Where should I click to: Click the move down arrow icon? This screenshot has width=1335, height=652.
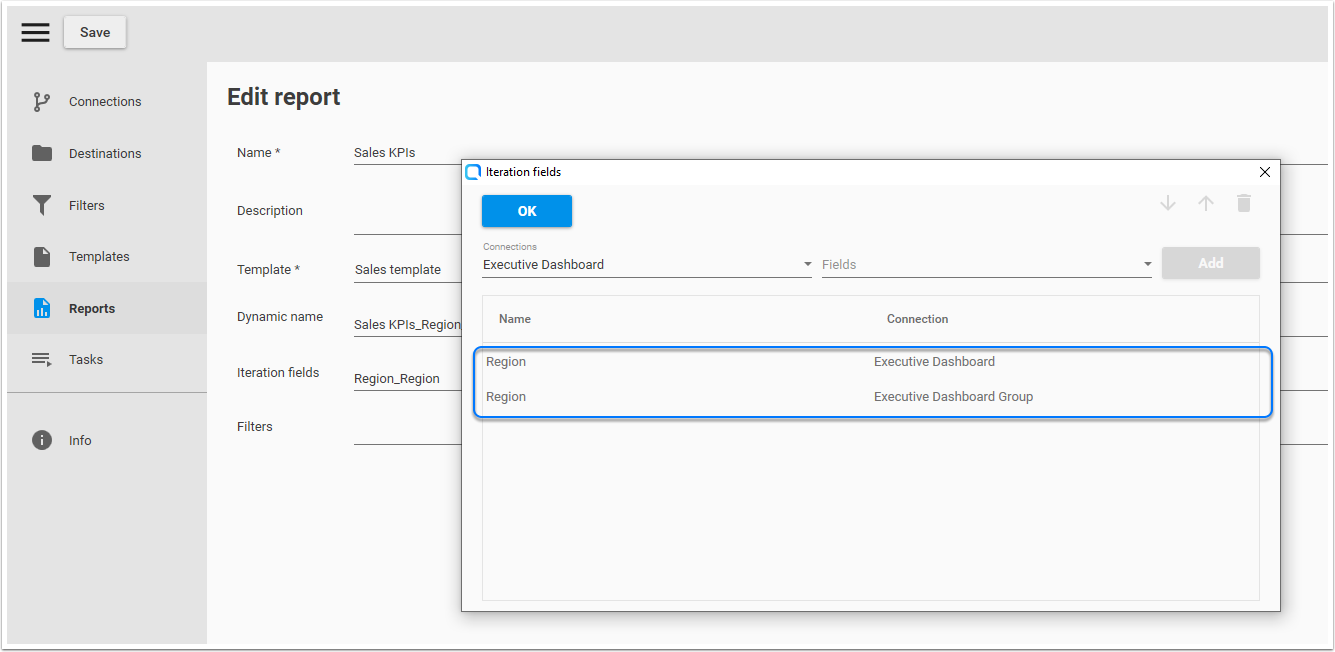coord(1167,204)
